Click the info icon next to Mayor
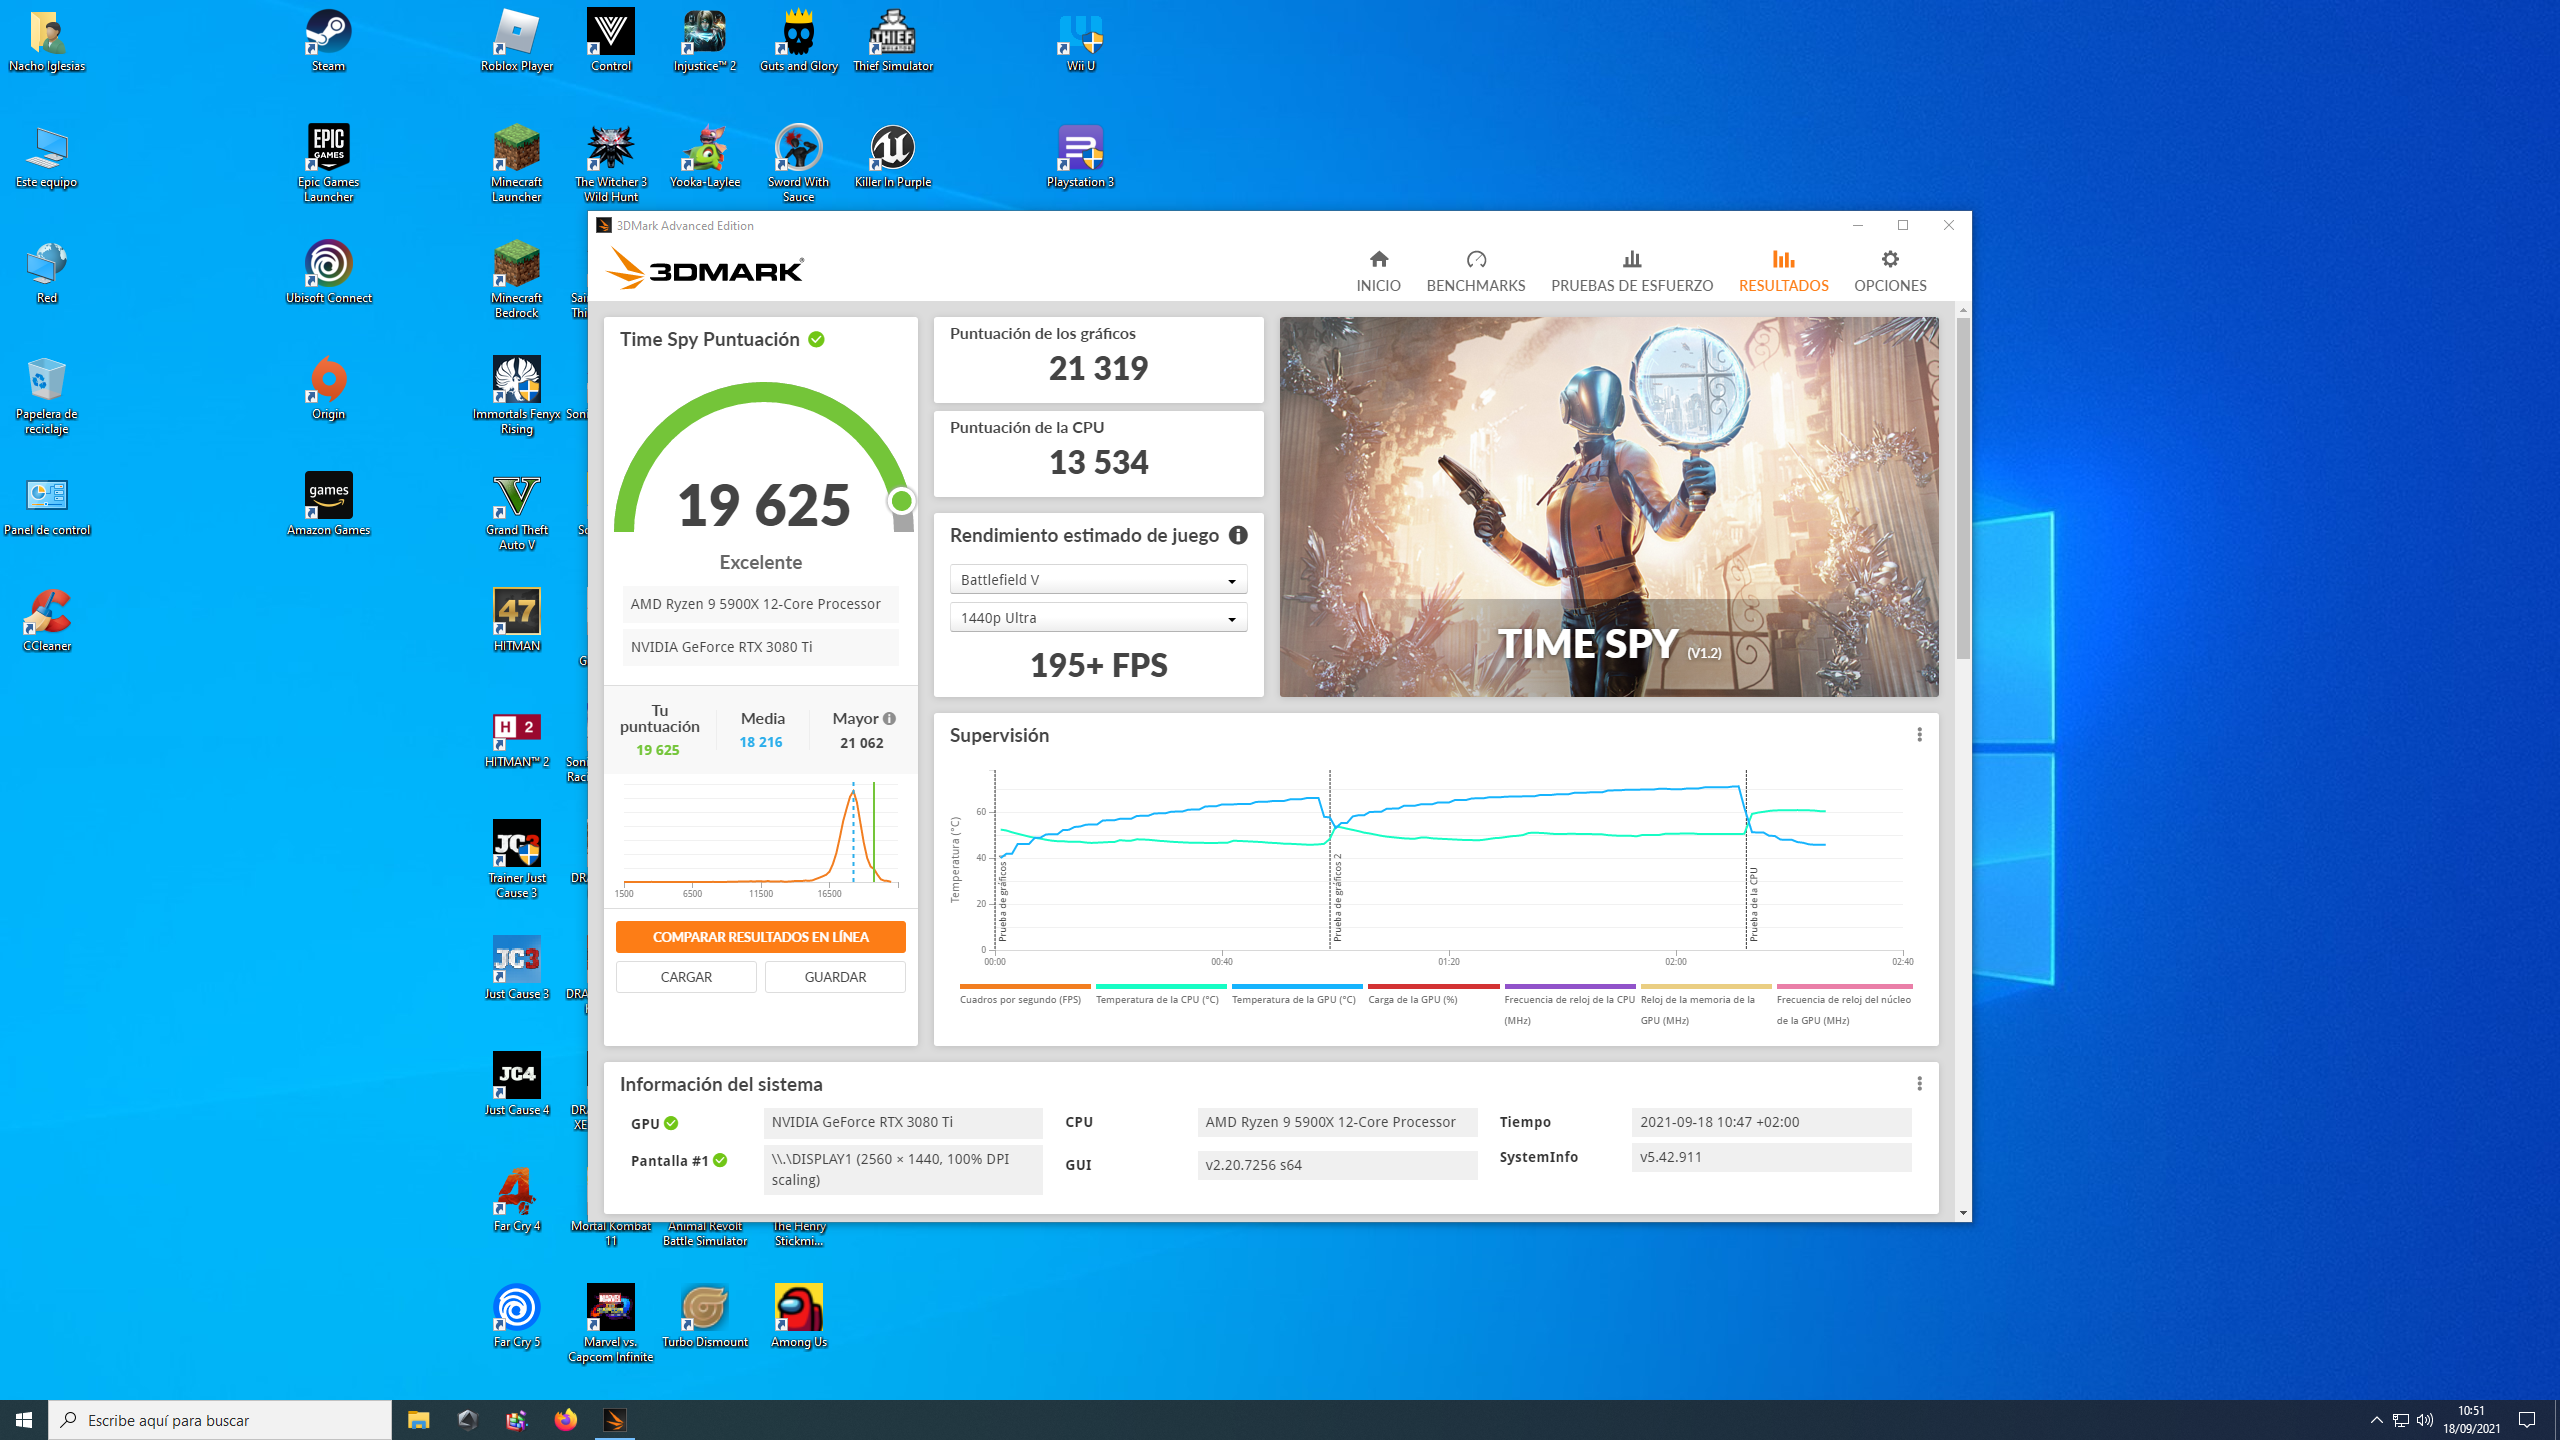This screenshot has width=2560, height=1440. [889, 718]
